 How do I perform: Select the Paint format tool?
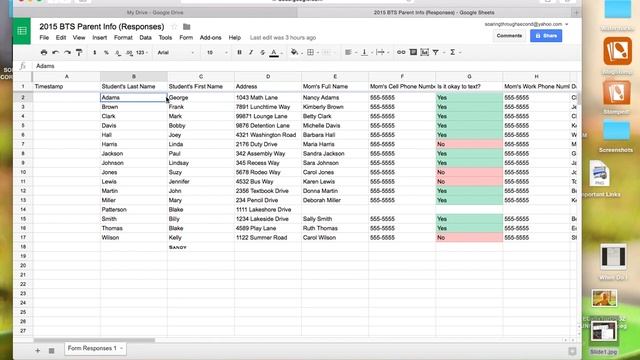click(x=79, y=52)
